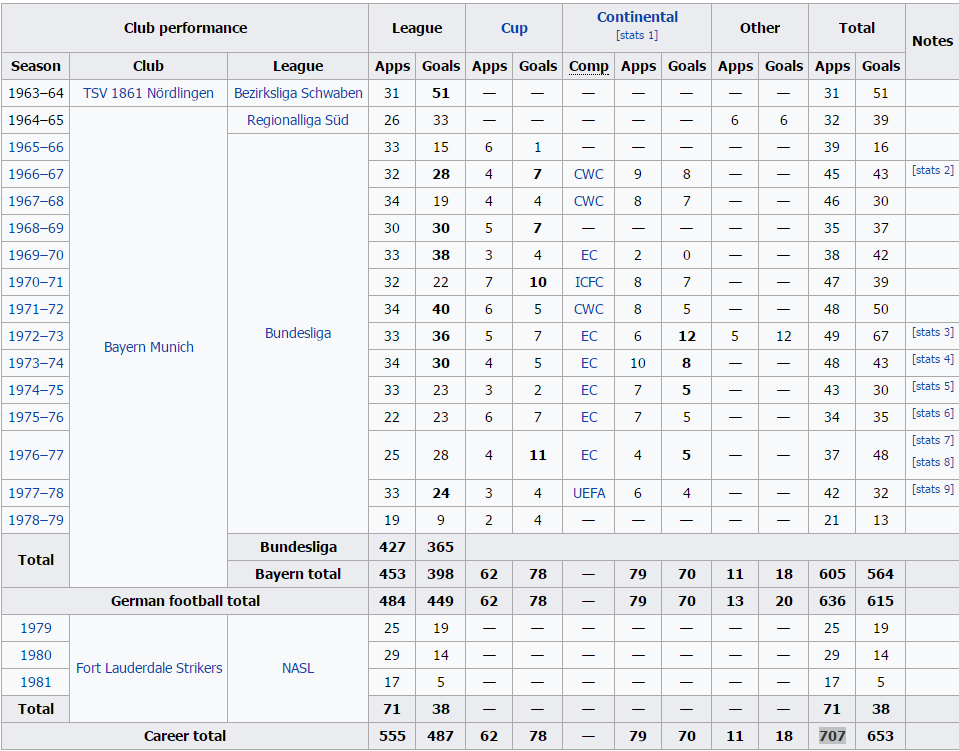Click the UEFA competition link
Screen dimensions: 959x751
click(x=588, y=493)
